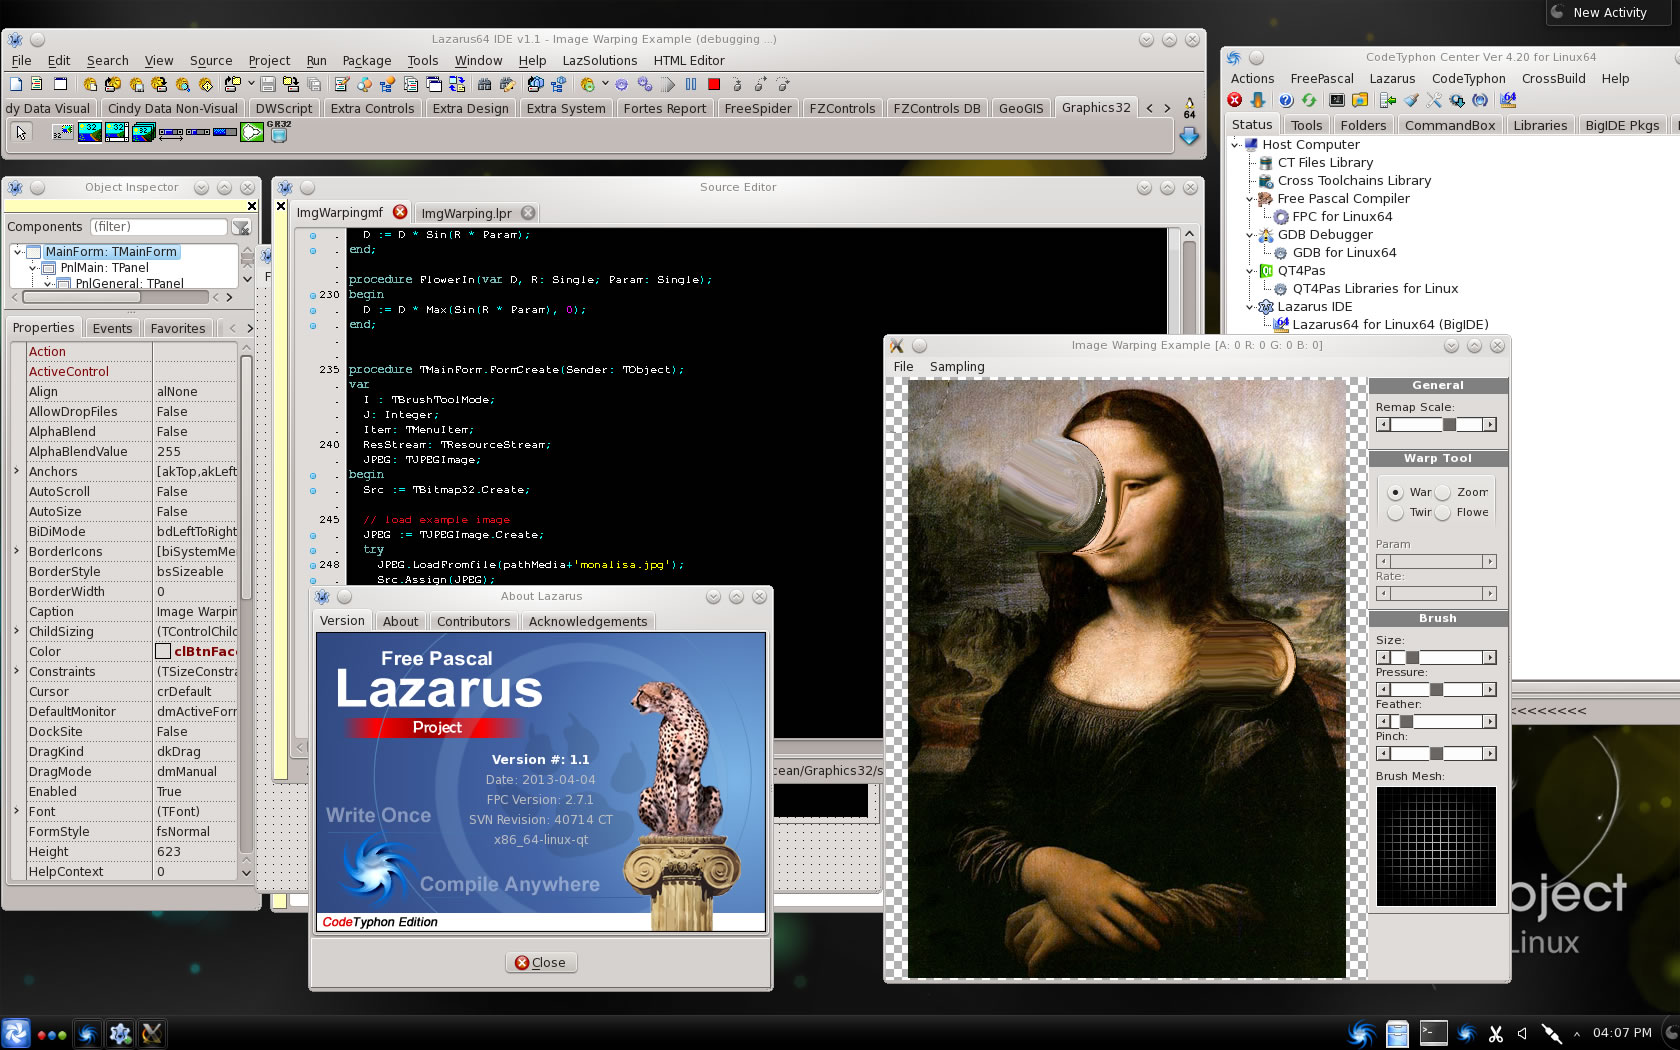Click the Step Into debugger icon
This screenshot has width=1680, height=1050.
(737, 84)
